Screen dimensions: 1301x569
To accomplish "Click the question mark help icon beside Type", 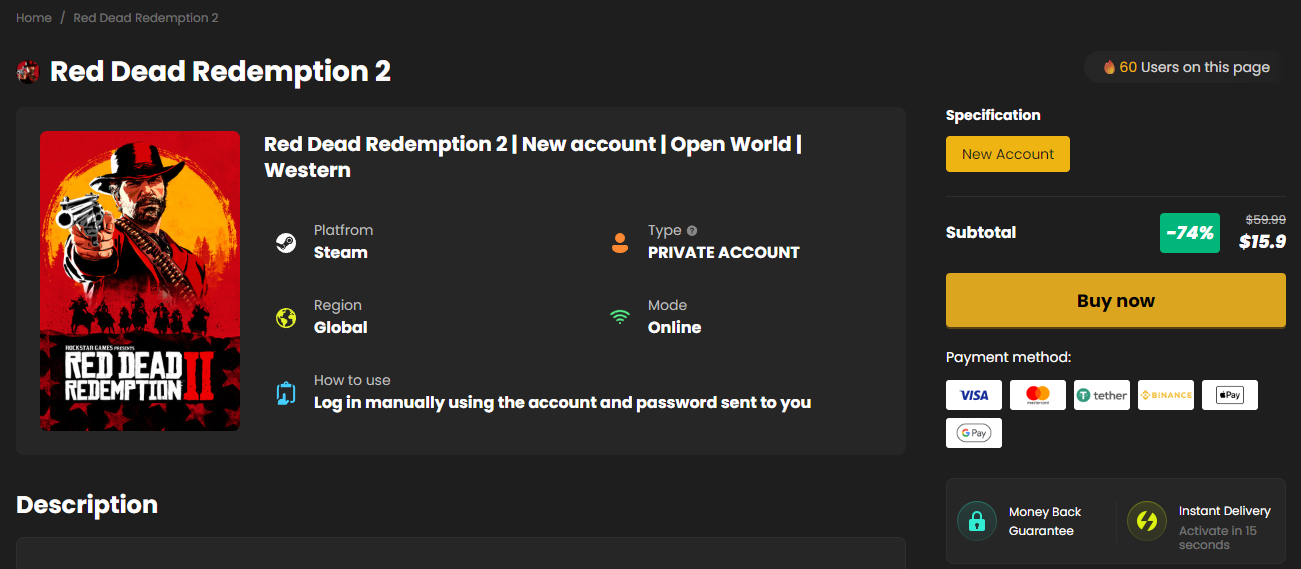I will click(692, 231).
